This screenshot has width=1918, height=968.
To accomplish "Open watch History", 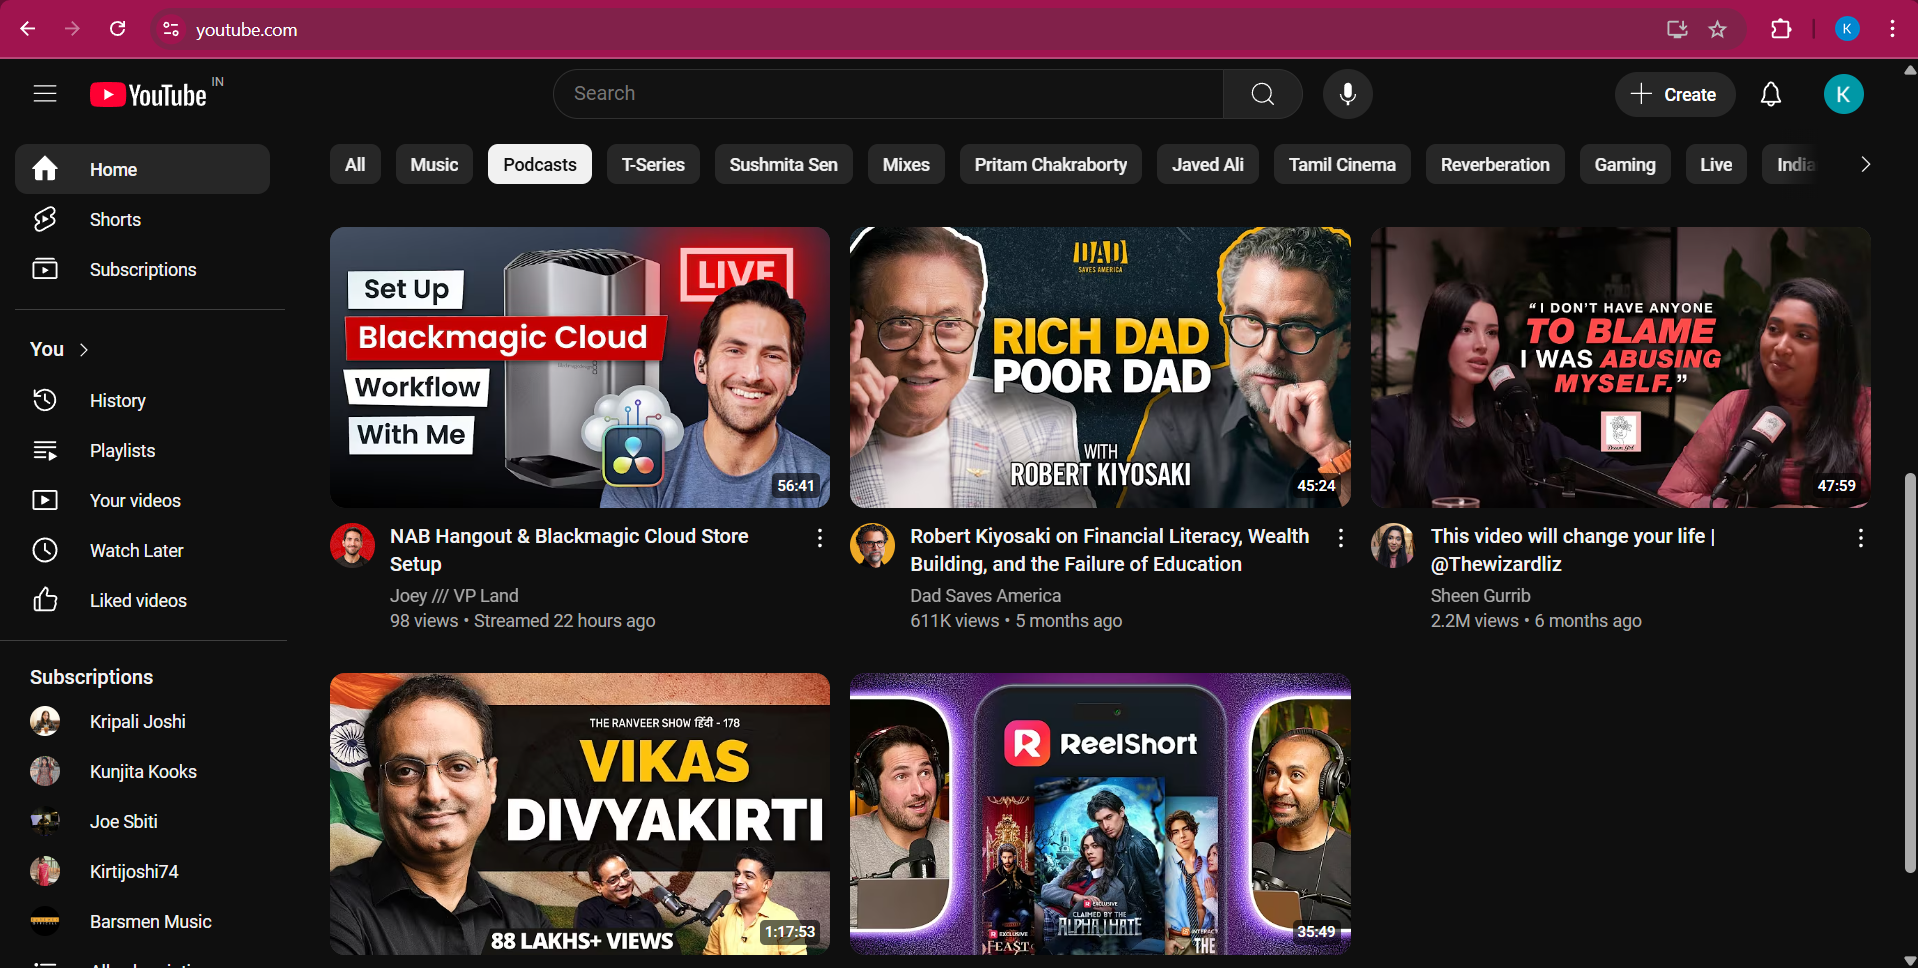I will pos(142,400).
